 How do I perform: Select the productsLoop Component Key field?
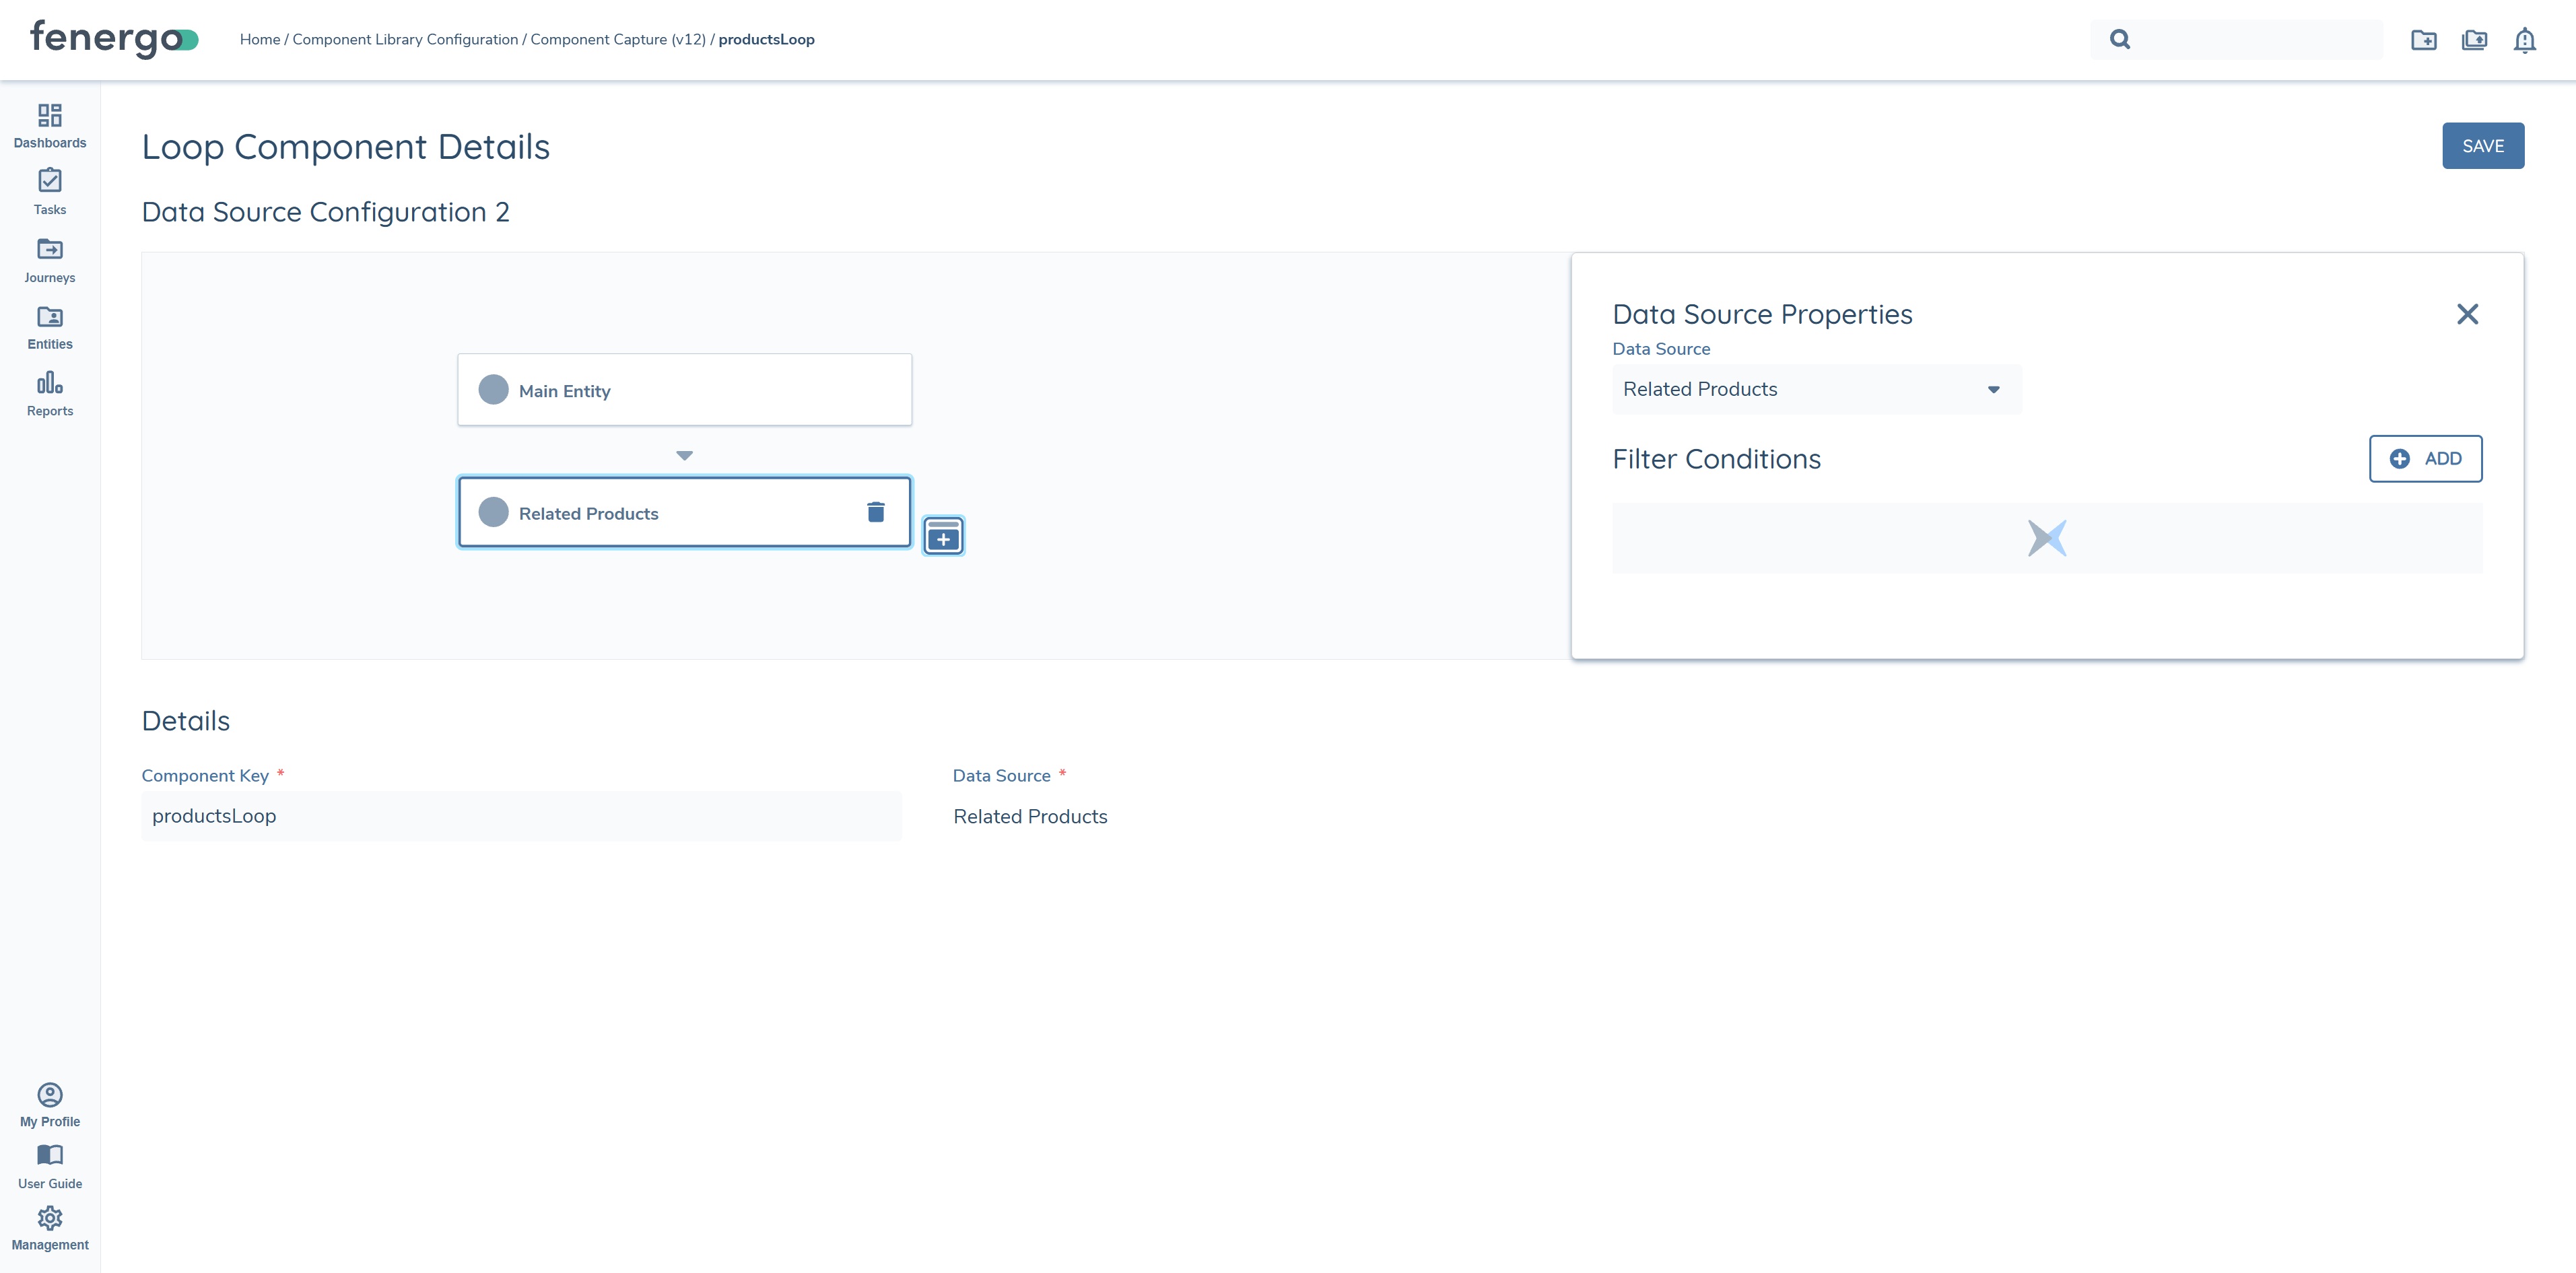pyautogui.click(x=521, y=816)
